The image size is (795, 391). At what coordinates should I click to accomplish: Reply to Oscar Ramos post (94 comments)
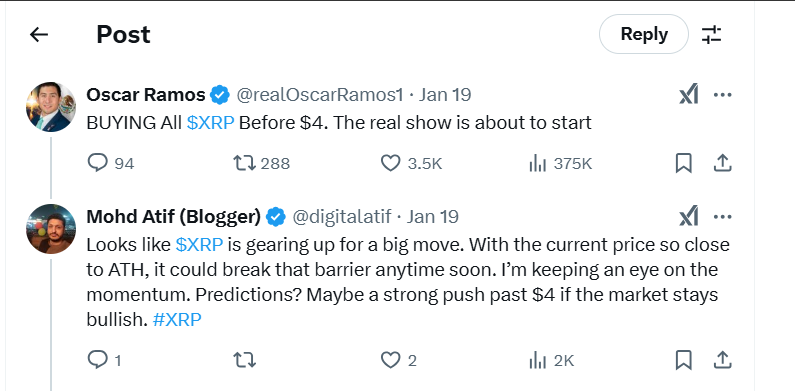pos(111,163)
